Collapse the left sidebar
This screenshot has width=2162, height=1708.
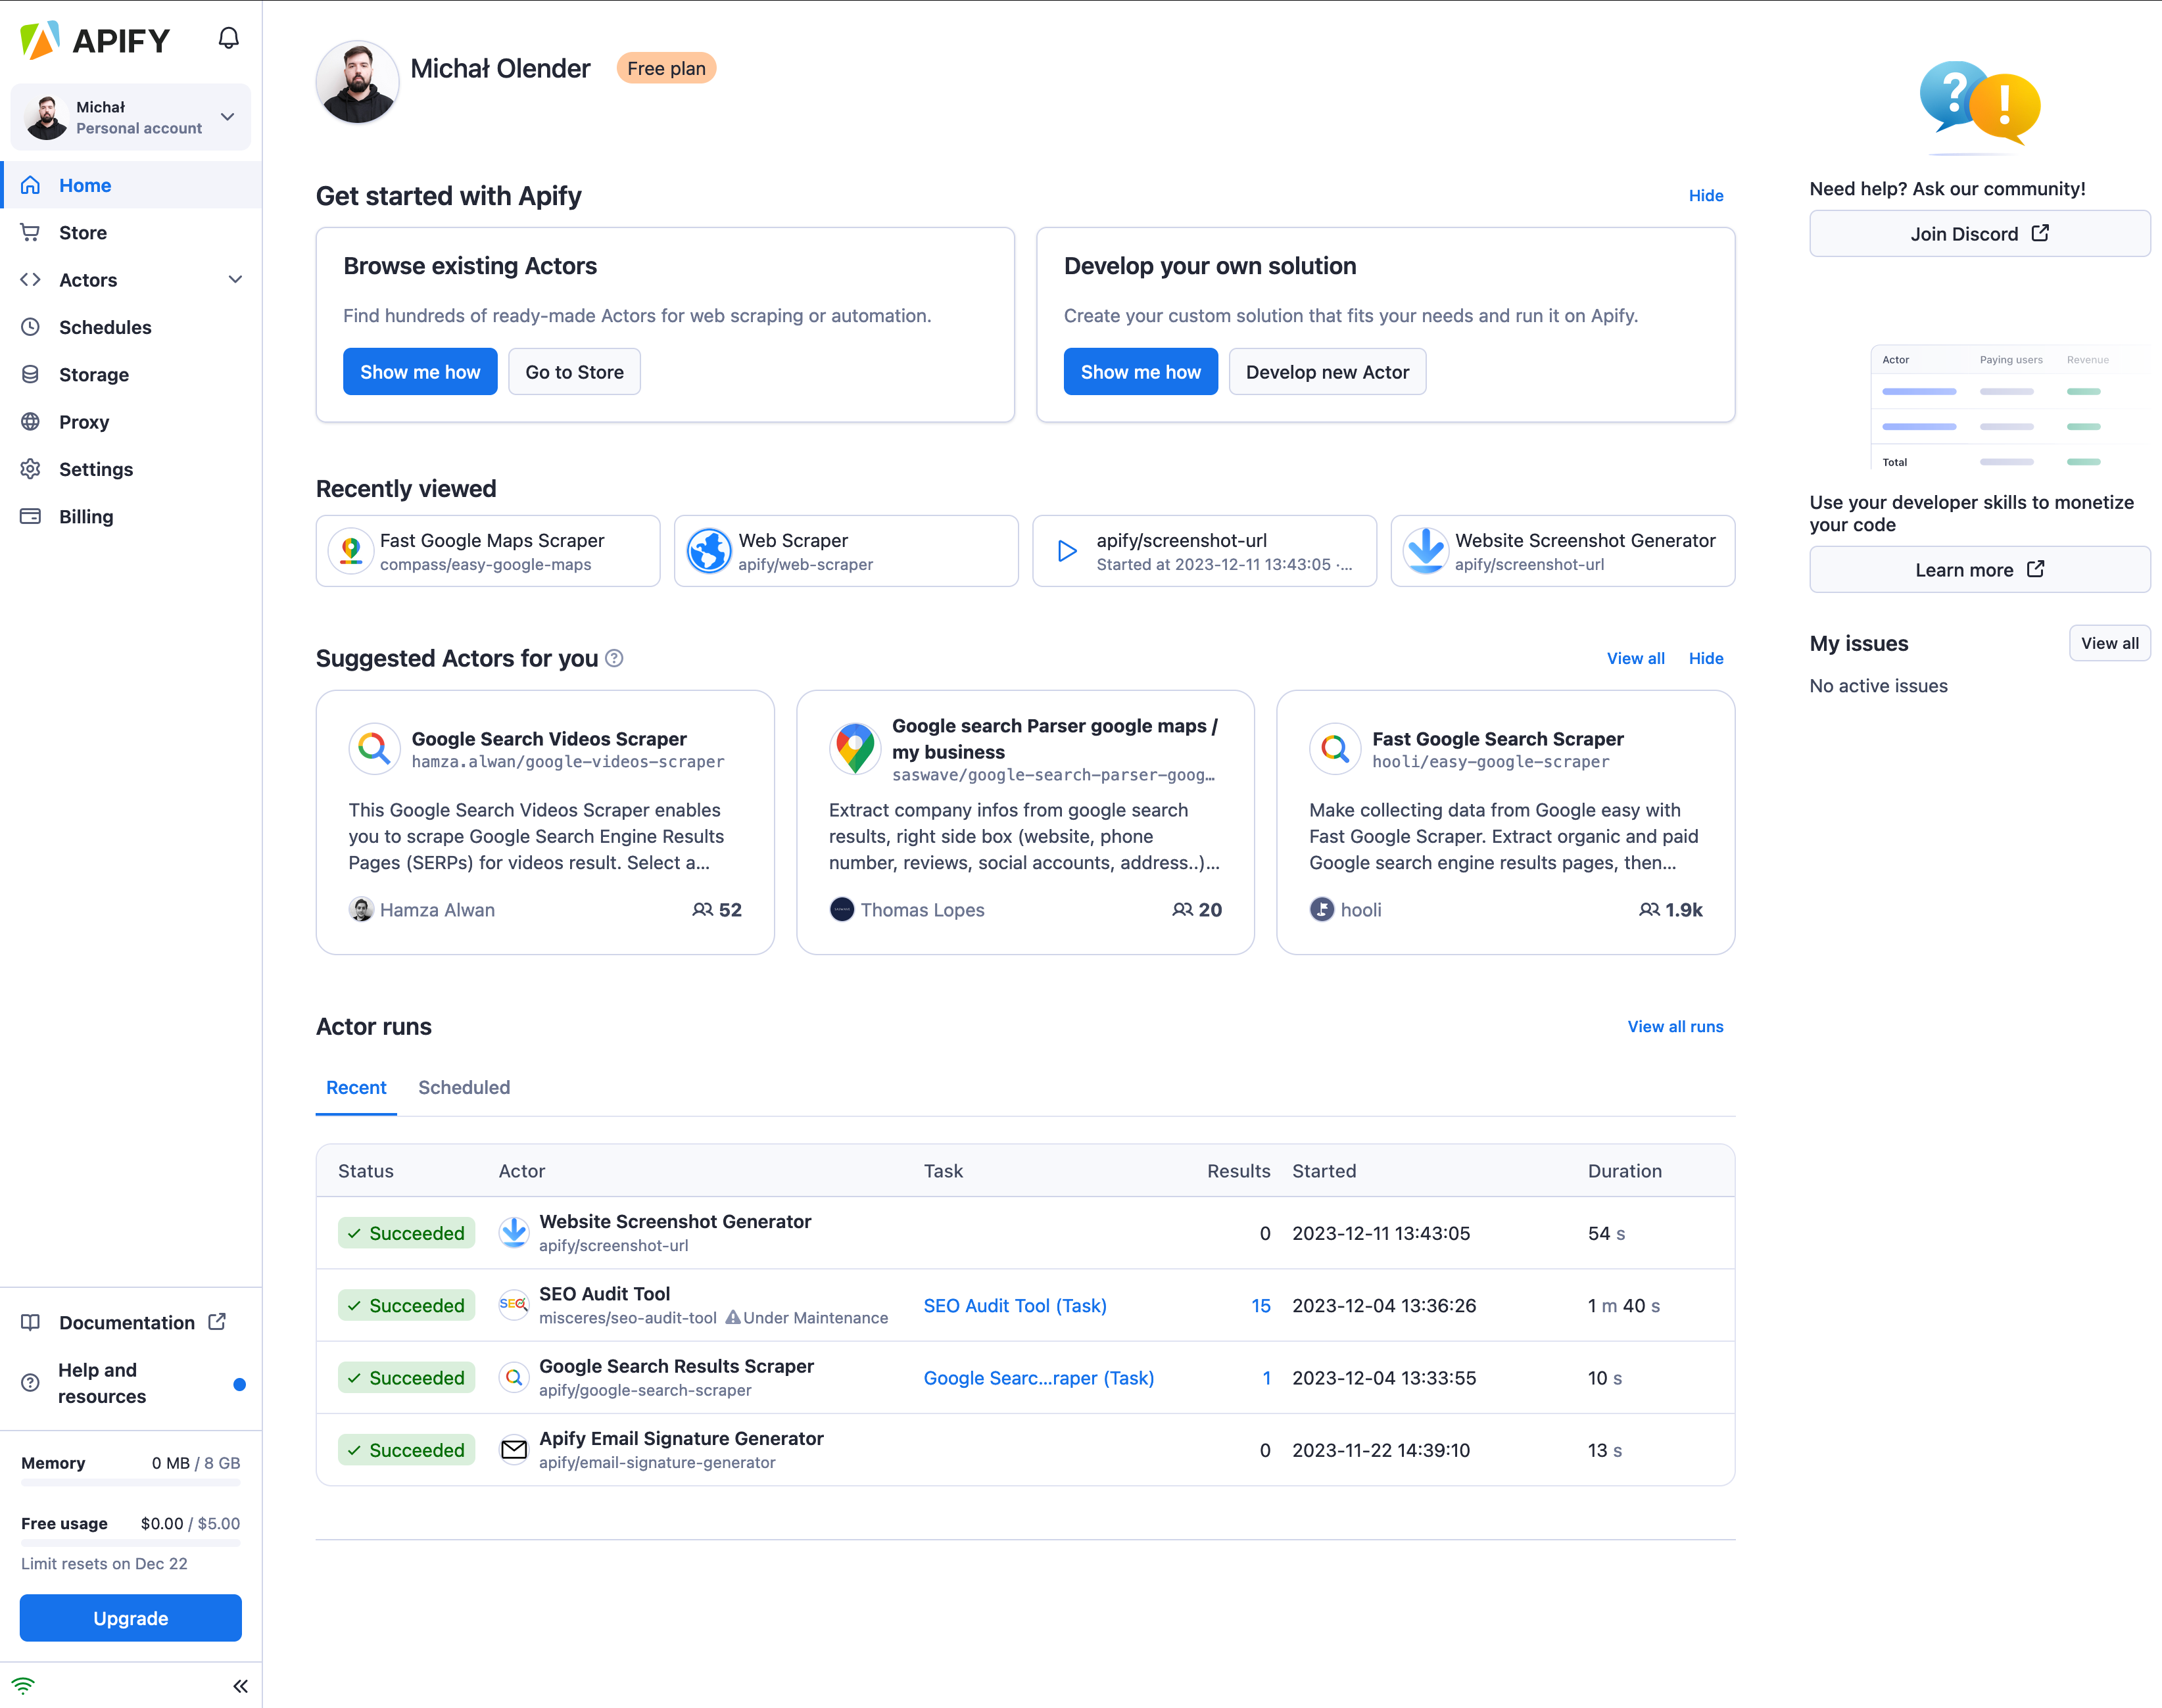pos(240,1685)
